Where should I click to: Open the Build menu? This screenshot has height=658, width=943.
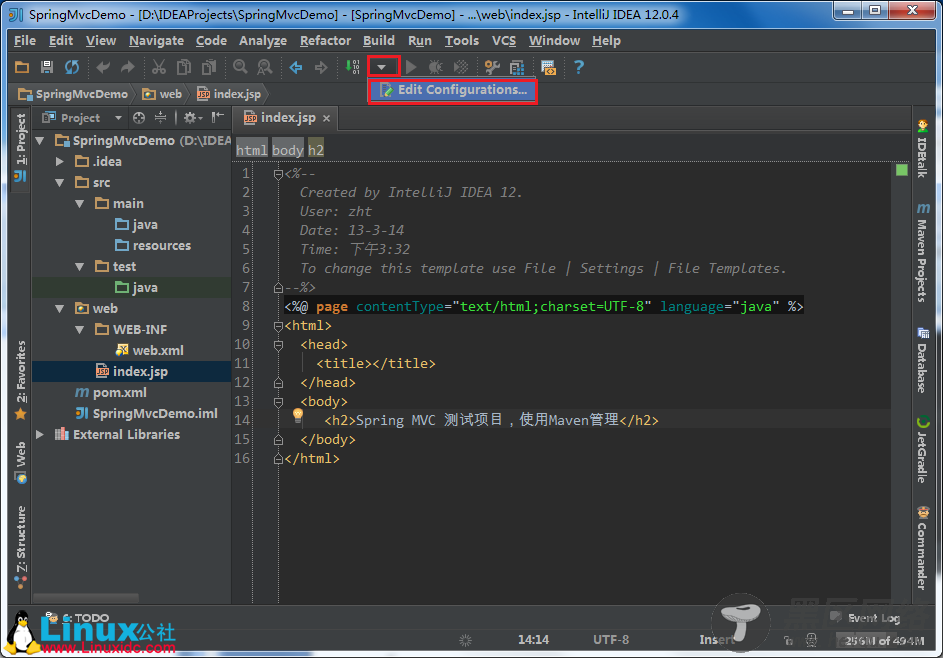tap(379, 41)
